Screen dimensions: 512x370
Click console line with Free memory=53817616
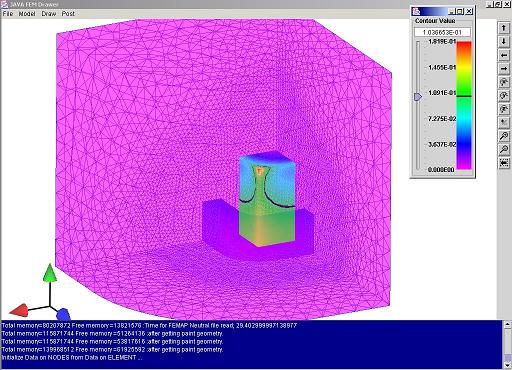point(112,341)
